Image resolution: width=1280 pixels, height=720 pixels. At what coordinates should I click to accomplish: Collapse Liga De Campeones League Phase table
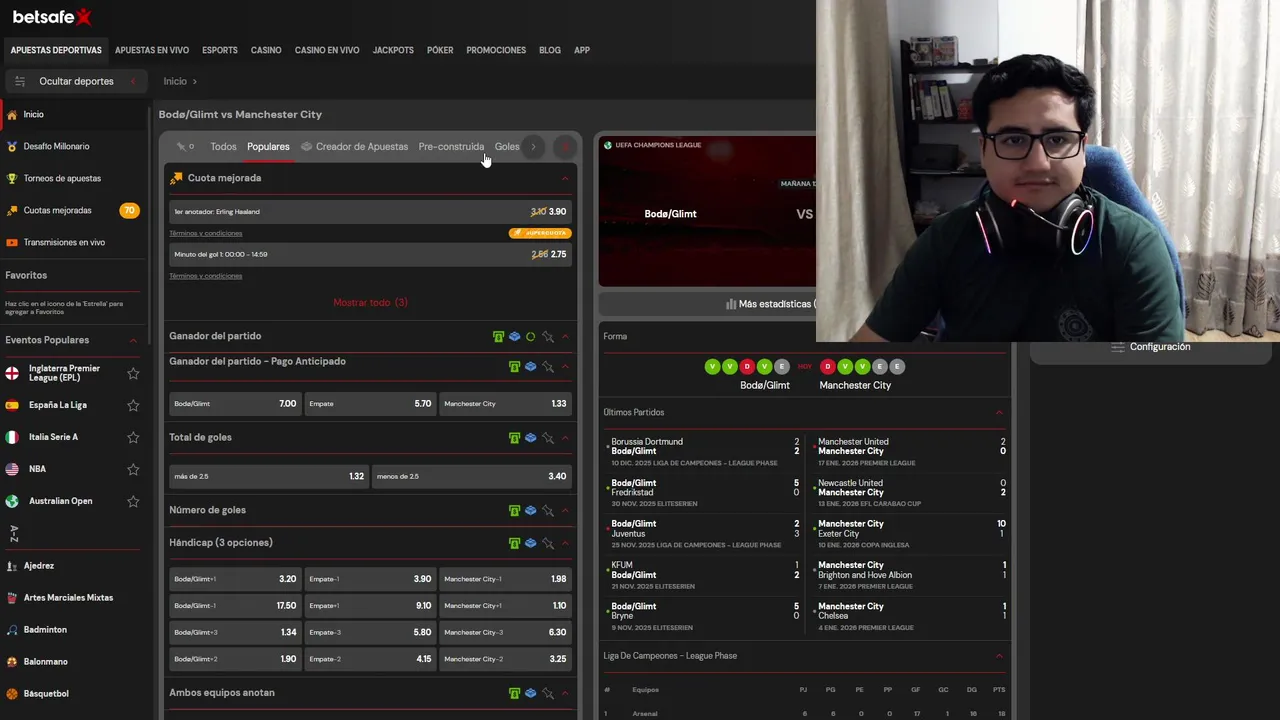pos(999,656)
